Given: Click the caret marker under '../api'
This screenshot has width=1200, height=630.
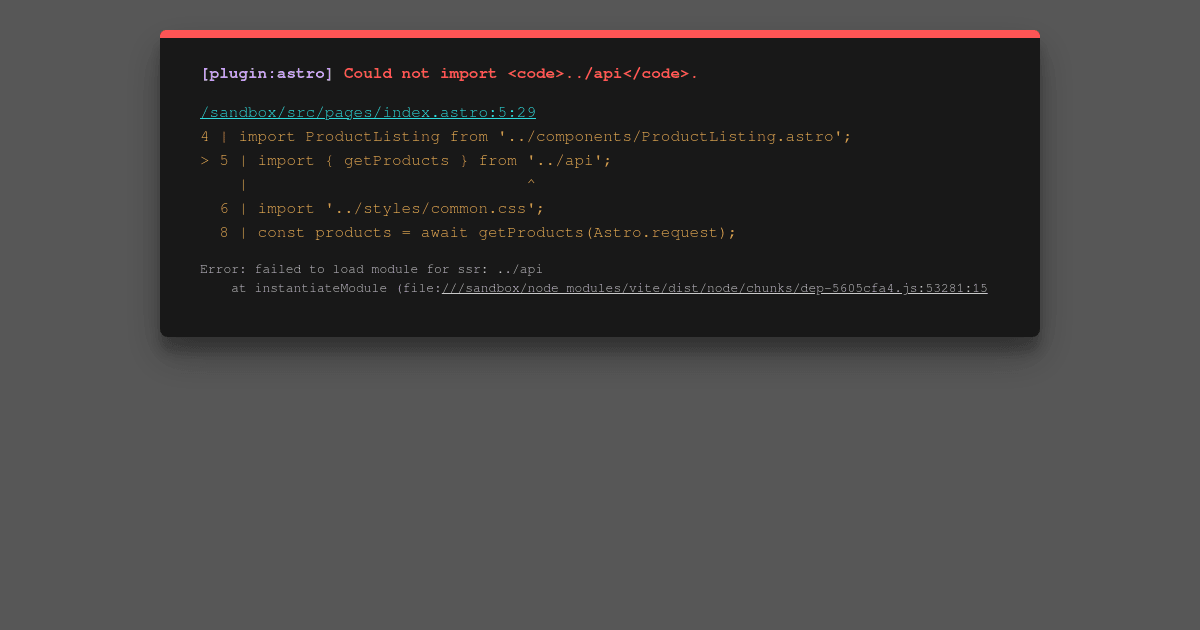Looking at the screenshot, I should pyautogui.click(x=531, y=181).
